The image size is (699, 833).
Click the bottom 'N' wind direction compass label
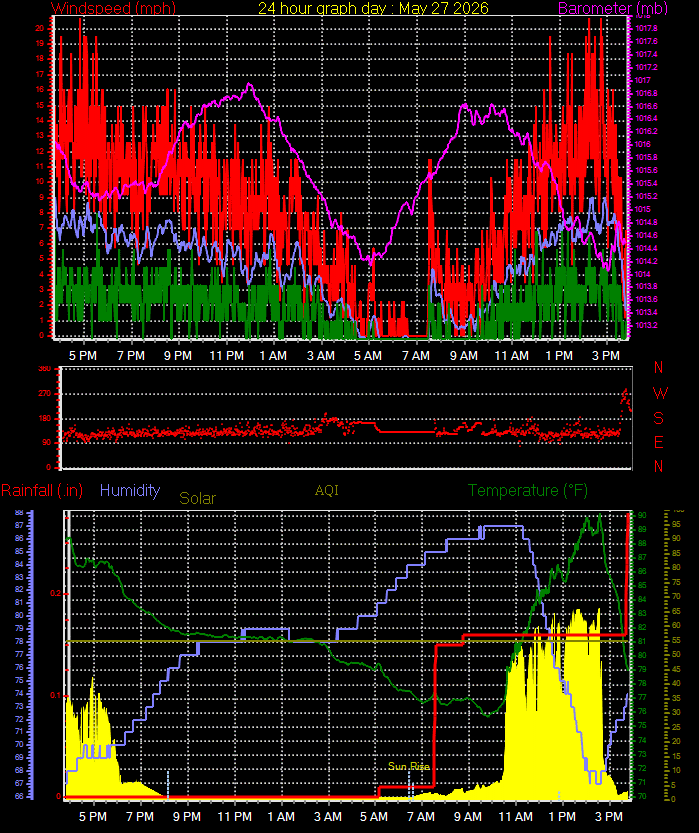[x=659, y=466]
